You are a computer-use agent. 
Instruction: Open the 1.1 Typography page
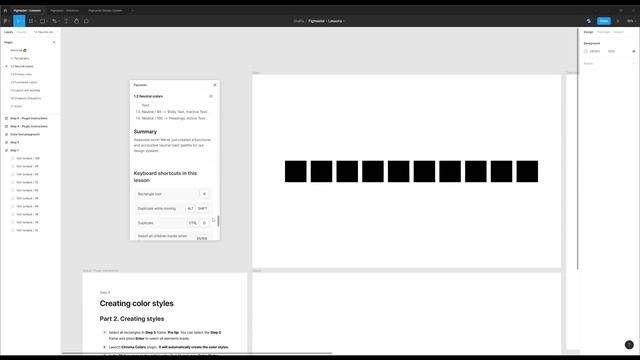[x=20, y=58]
